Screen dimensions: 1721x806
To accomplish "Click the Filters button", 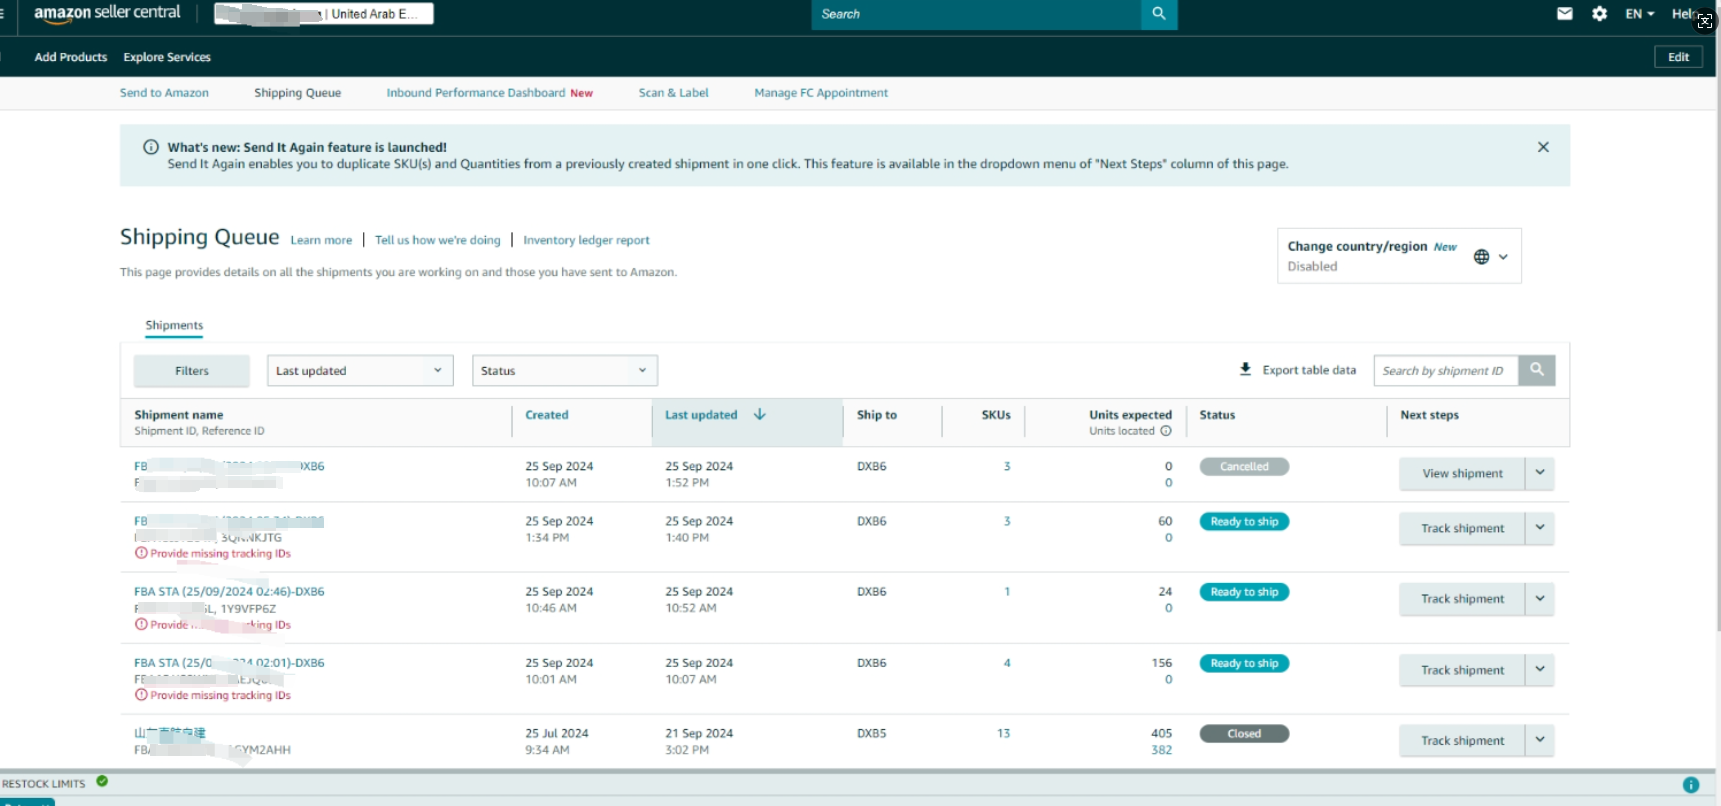I will 192,371.
